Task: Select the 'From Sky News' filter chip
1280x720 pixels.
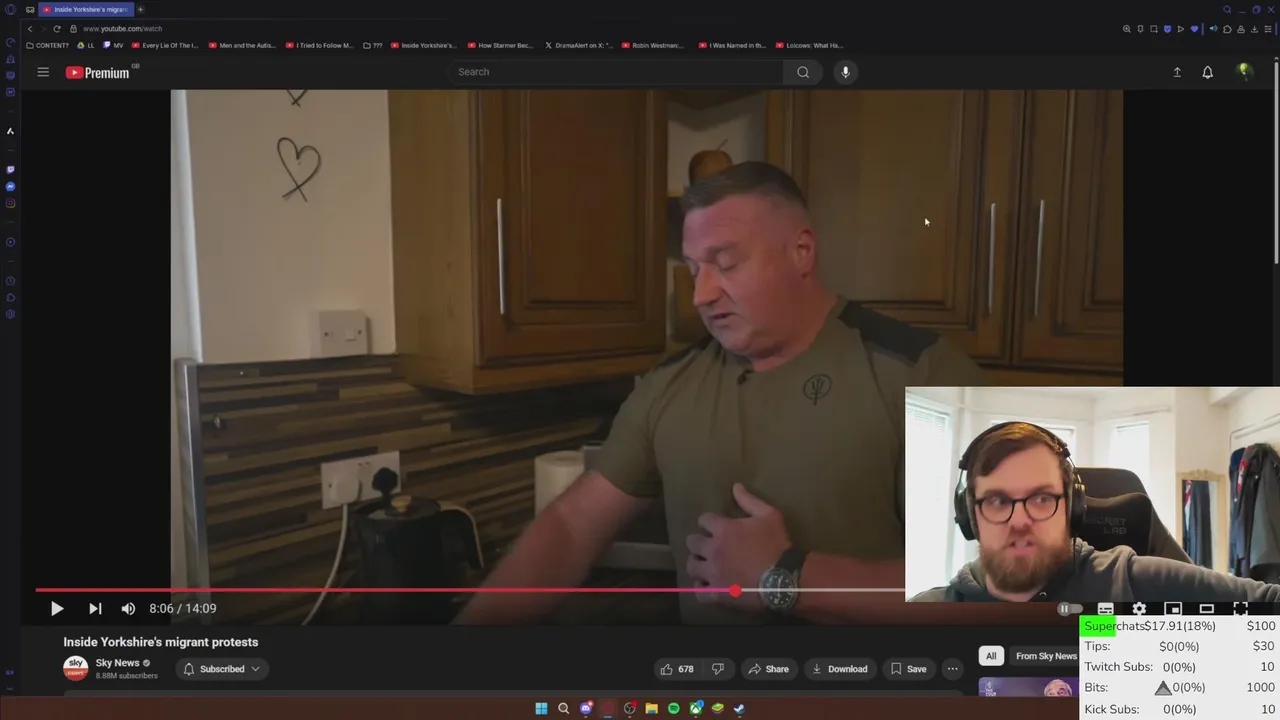Action: 1046,656
